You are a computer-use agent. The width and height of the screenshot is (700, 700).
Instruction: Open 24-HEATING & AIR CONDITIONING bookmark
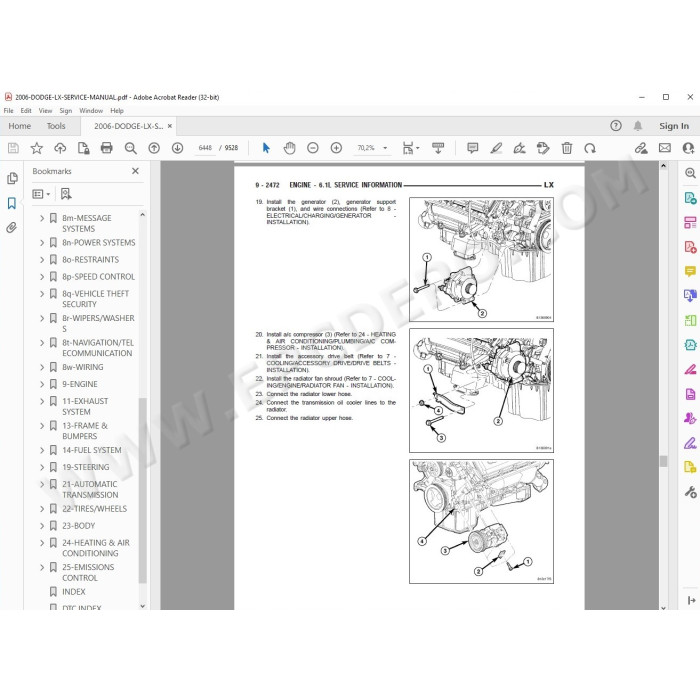96,548
